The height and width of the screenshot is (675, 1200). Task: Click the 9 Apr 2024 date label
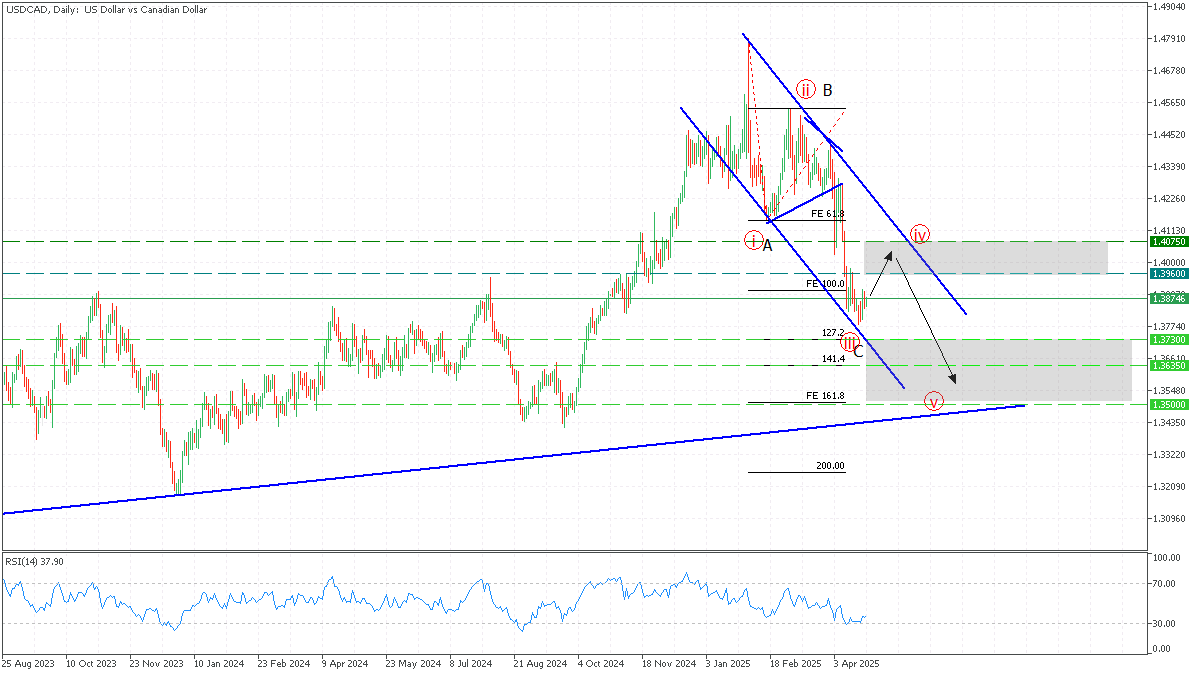pyautogui.click(x=345, y=663)
